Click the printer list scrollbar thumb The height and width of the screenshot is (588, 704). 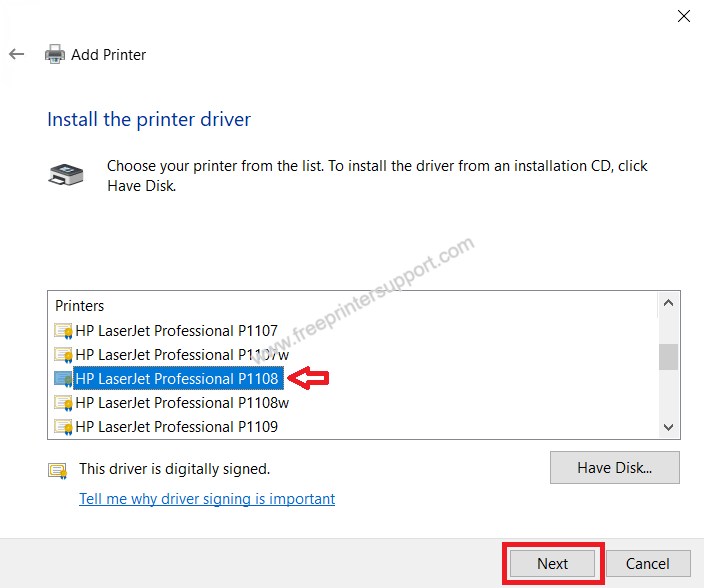tap(668, 356)
